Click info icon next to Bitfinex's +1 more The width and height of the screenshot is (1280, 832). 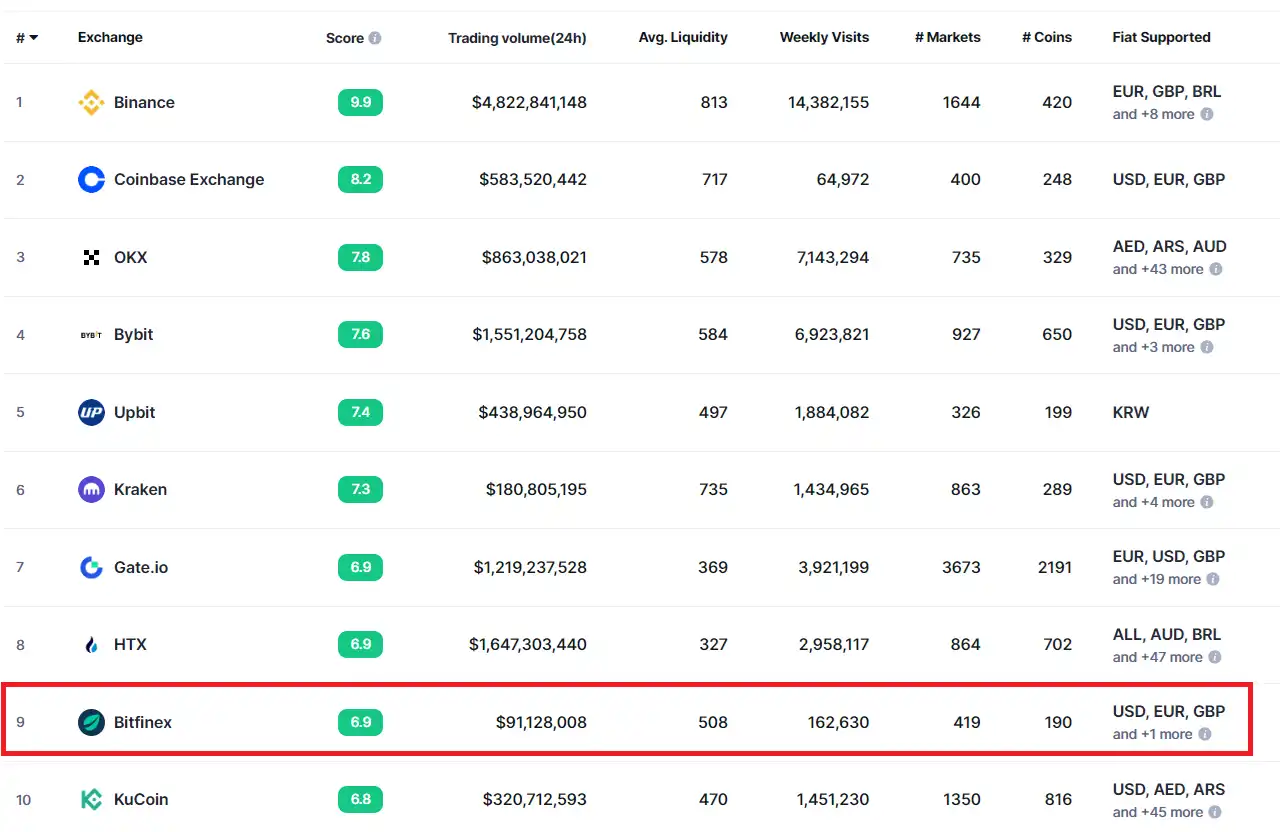(1205, 734)
